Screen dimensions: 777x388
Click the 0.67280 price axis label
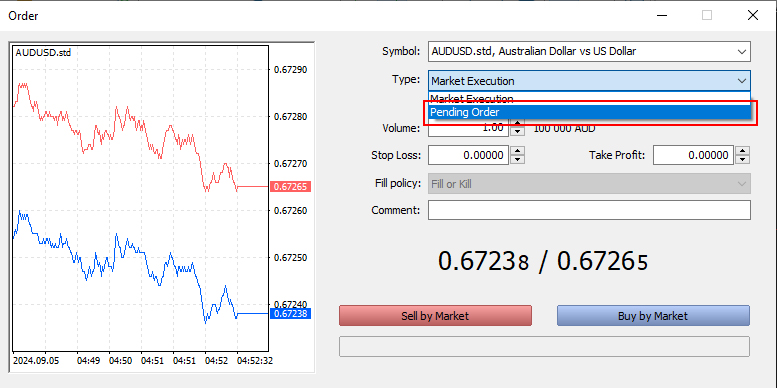click(x=290, y=117)
